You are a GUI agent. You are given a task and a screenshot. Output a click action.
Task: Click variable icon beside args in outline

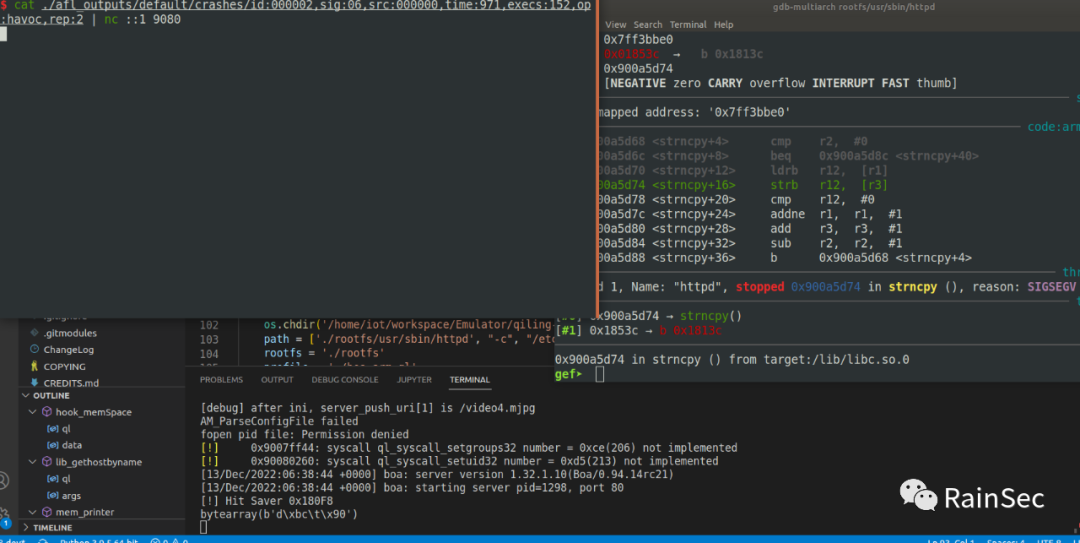point(52,495)
